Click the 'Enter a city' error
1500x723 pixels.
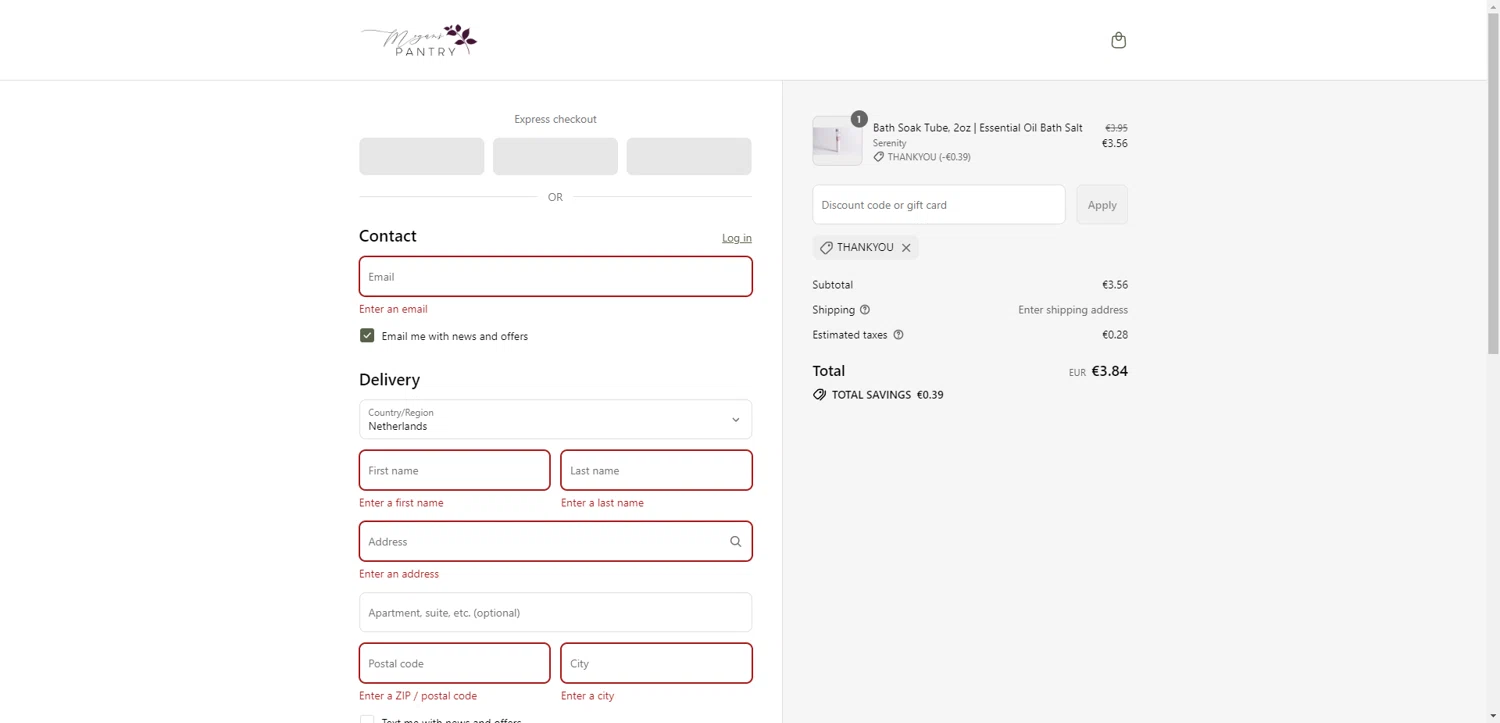coord(587,696)
